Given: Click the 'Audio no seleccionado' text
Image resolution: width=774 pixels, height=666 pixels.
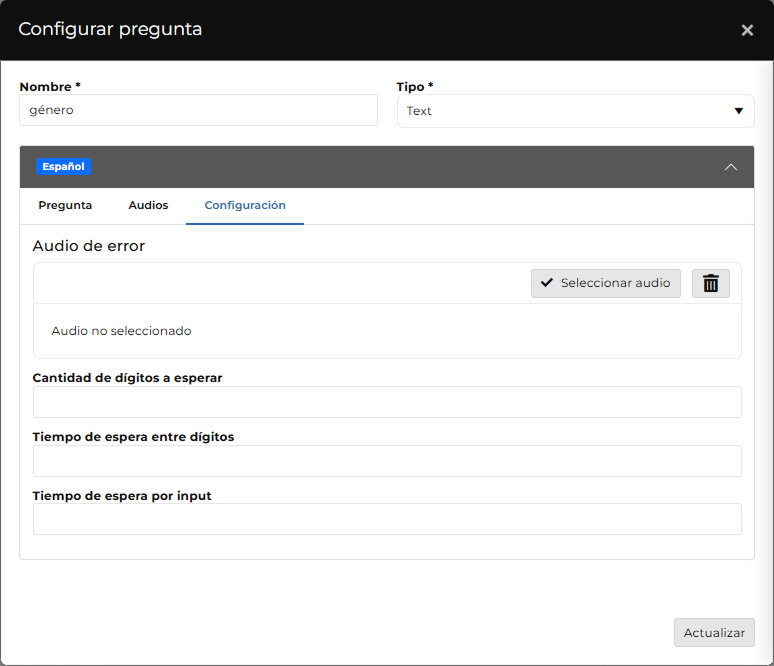Looking at the screenshot, I should (121, 331).
